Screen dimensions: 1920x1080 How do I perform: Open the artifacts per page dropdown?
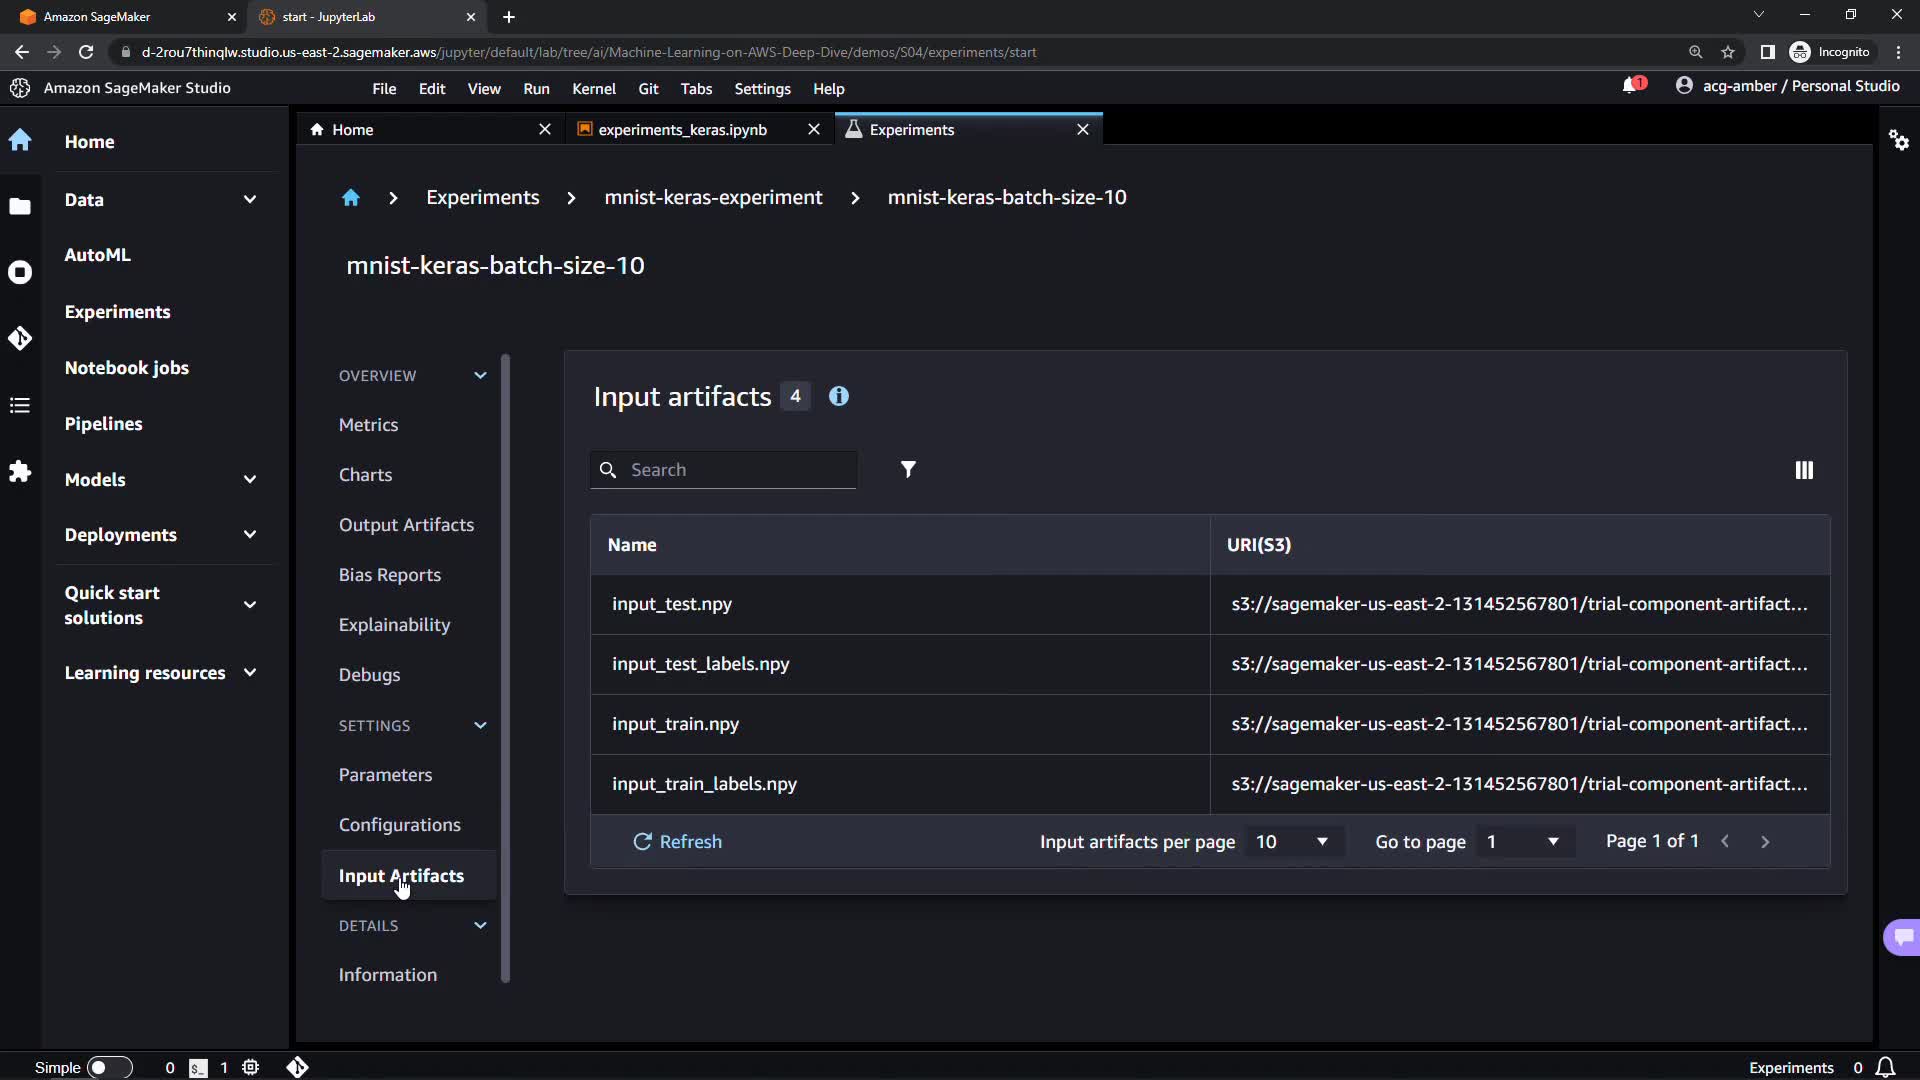[x=1292, y=842]
